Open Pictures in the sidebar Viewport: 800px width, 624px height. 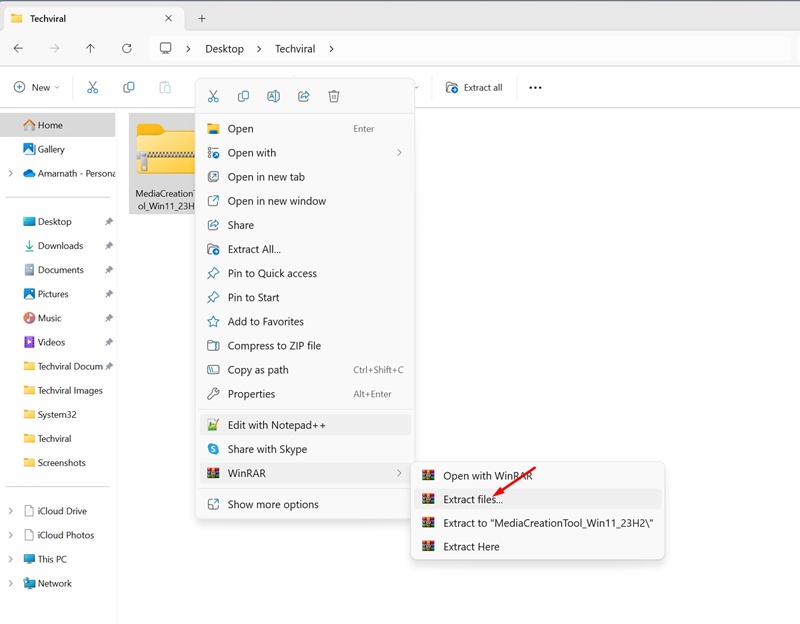pyautogui.click(x=58, y=294)
